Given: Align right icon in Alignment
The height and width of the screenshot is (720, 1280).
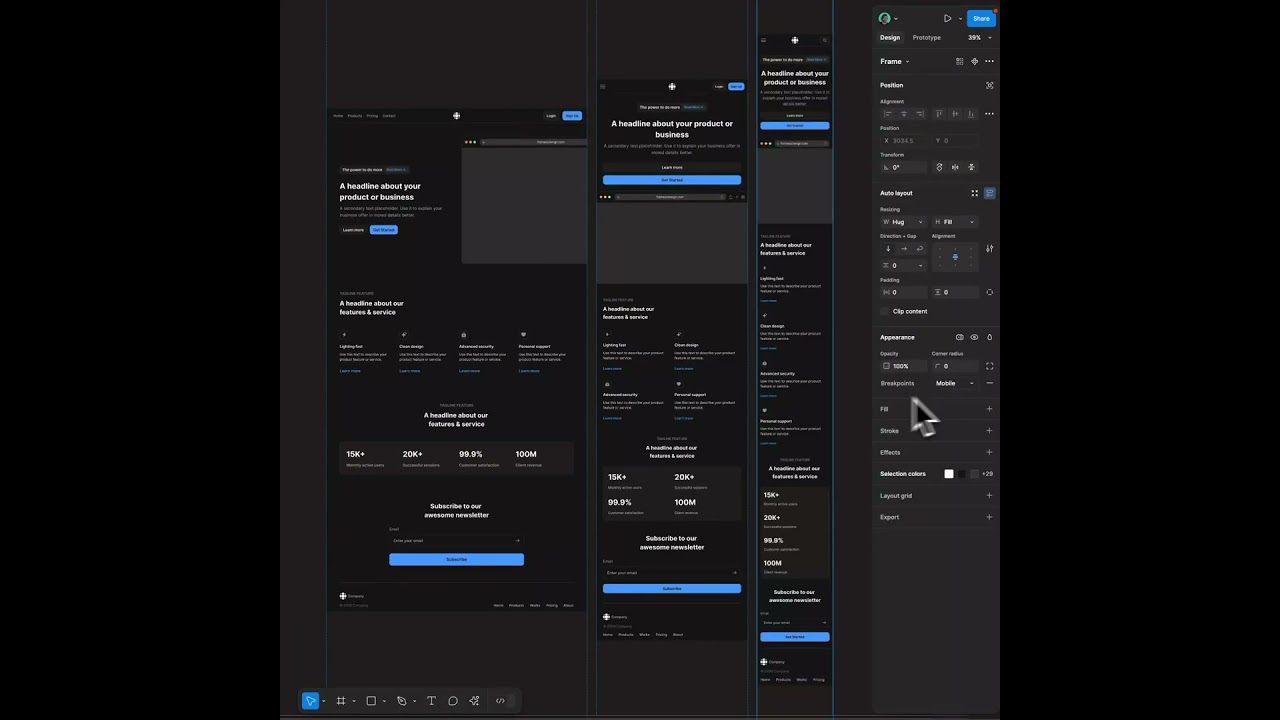Looking at the screenshot, I should pos(920,114).
